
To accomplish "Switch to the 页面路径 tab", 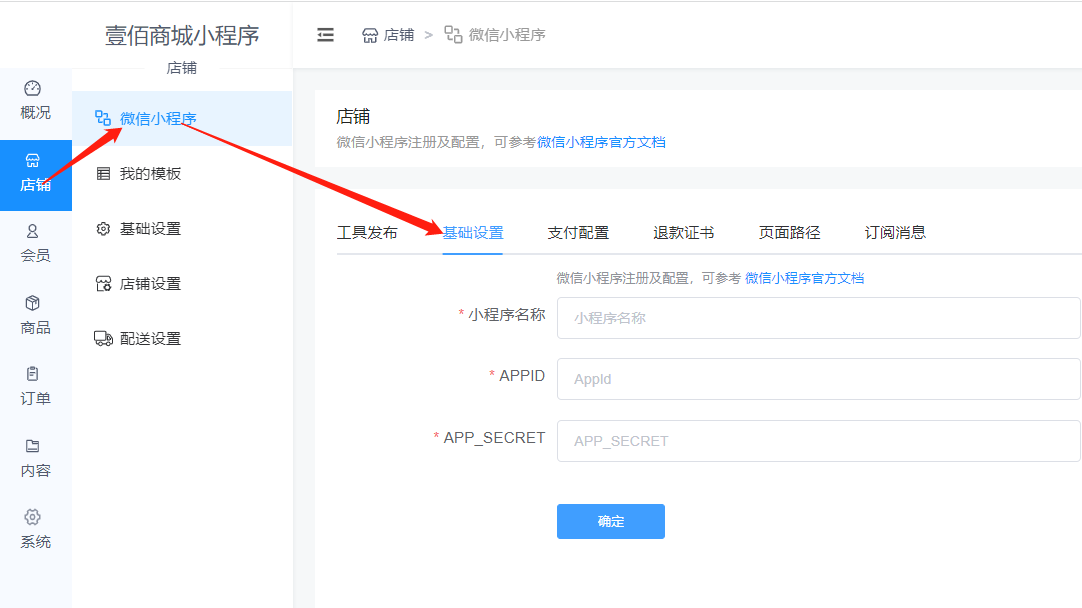I will pos(789,233).
